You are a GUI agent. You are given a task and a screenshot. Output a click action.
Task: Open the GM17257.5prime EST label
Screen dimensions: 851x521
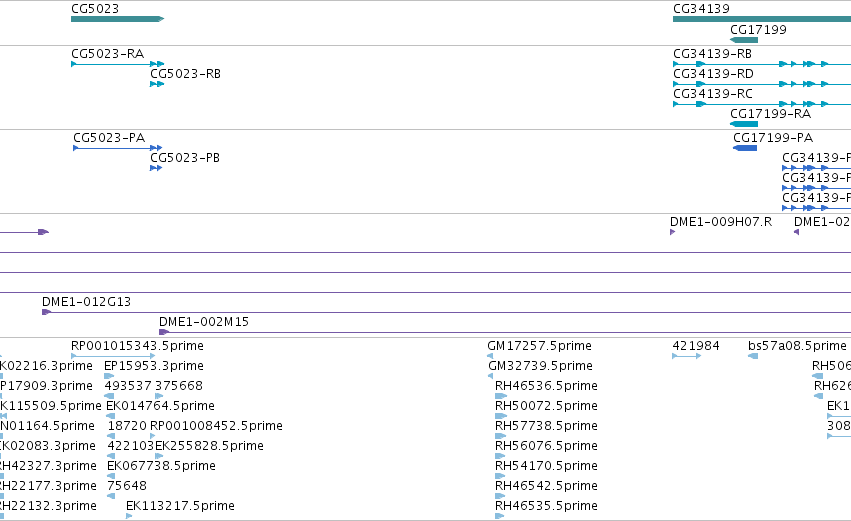pos(539,346)
